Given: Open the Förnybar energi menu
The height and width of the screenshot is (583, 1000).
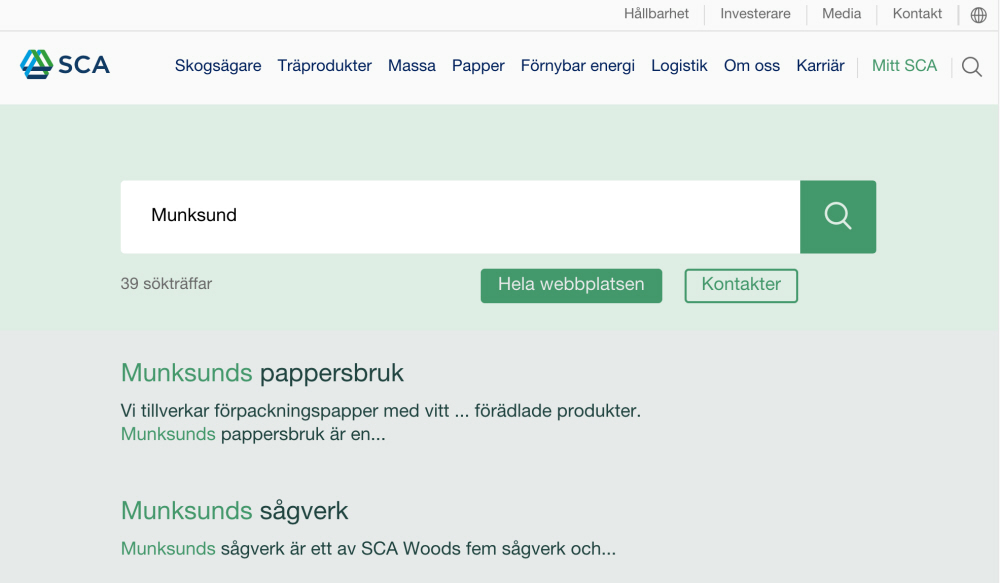Looking at the screenshot, I should pyautogui.click(x=578, y=66).
